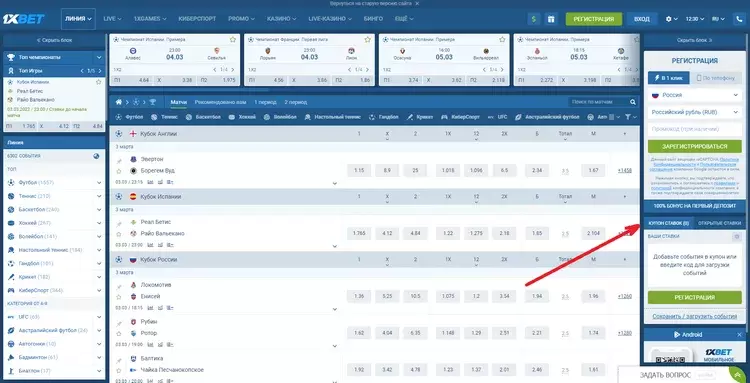Click the green РЕГИСТРАЦИЯ header button

pos(594,19)
